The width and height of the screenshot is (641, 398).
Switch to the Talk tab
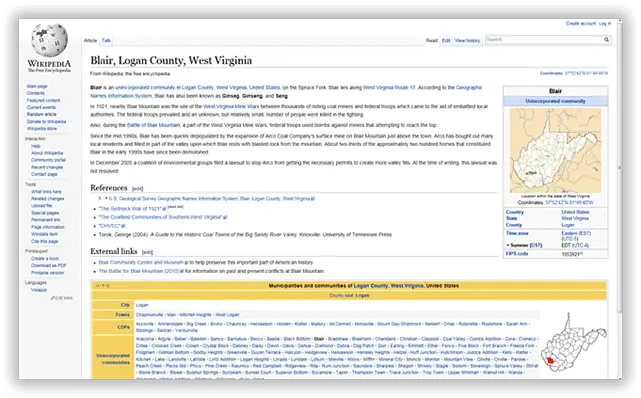[106, 40]
